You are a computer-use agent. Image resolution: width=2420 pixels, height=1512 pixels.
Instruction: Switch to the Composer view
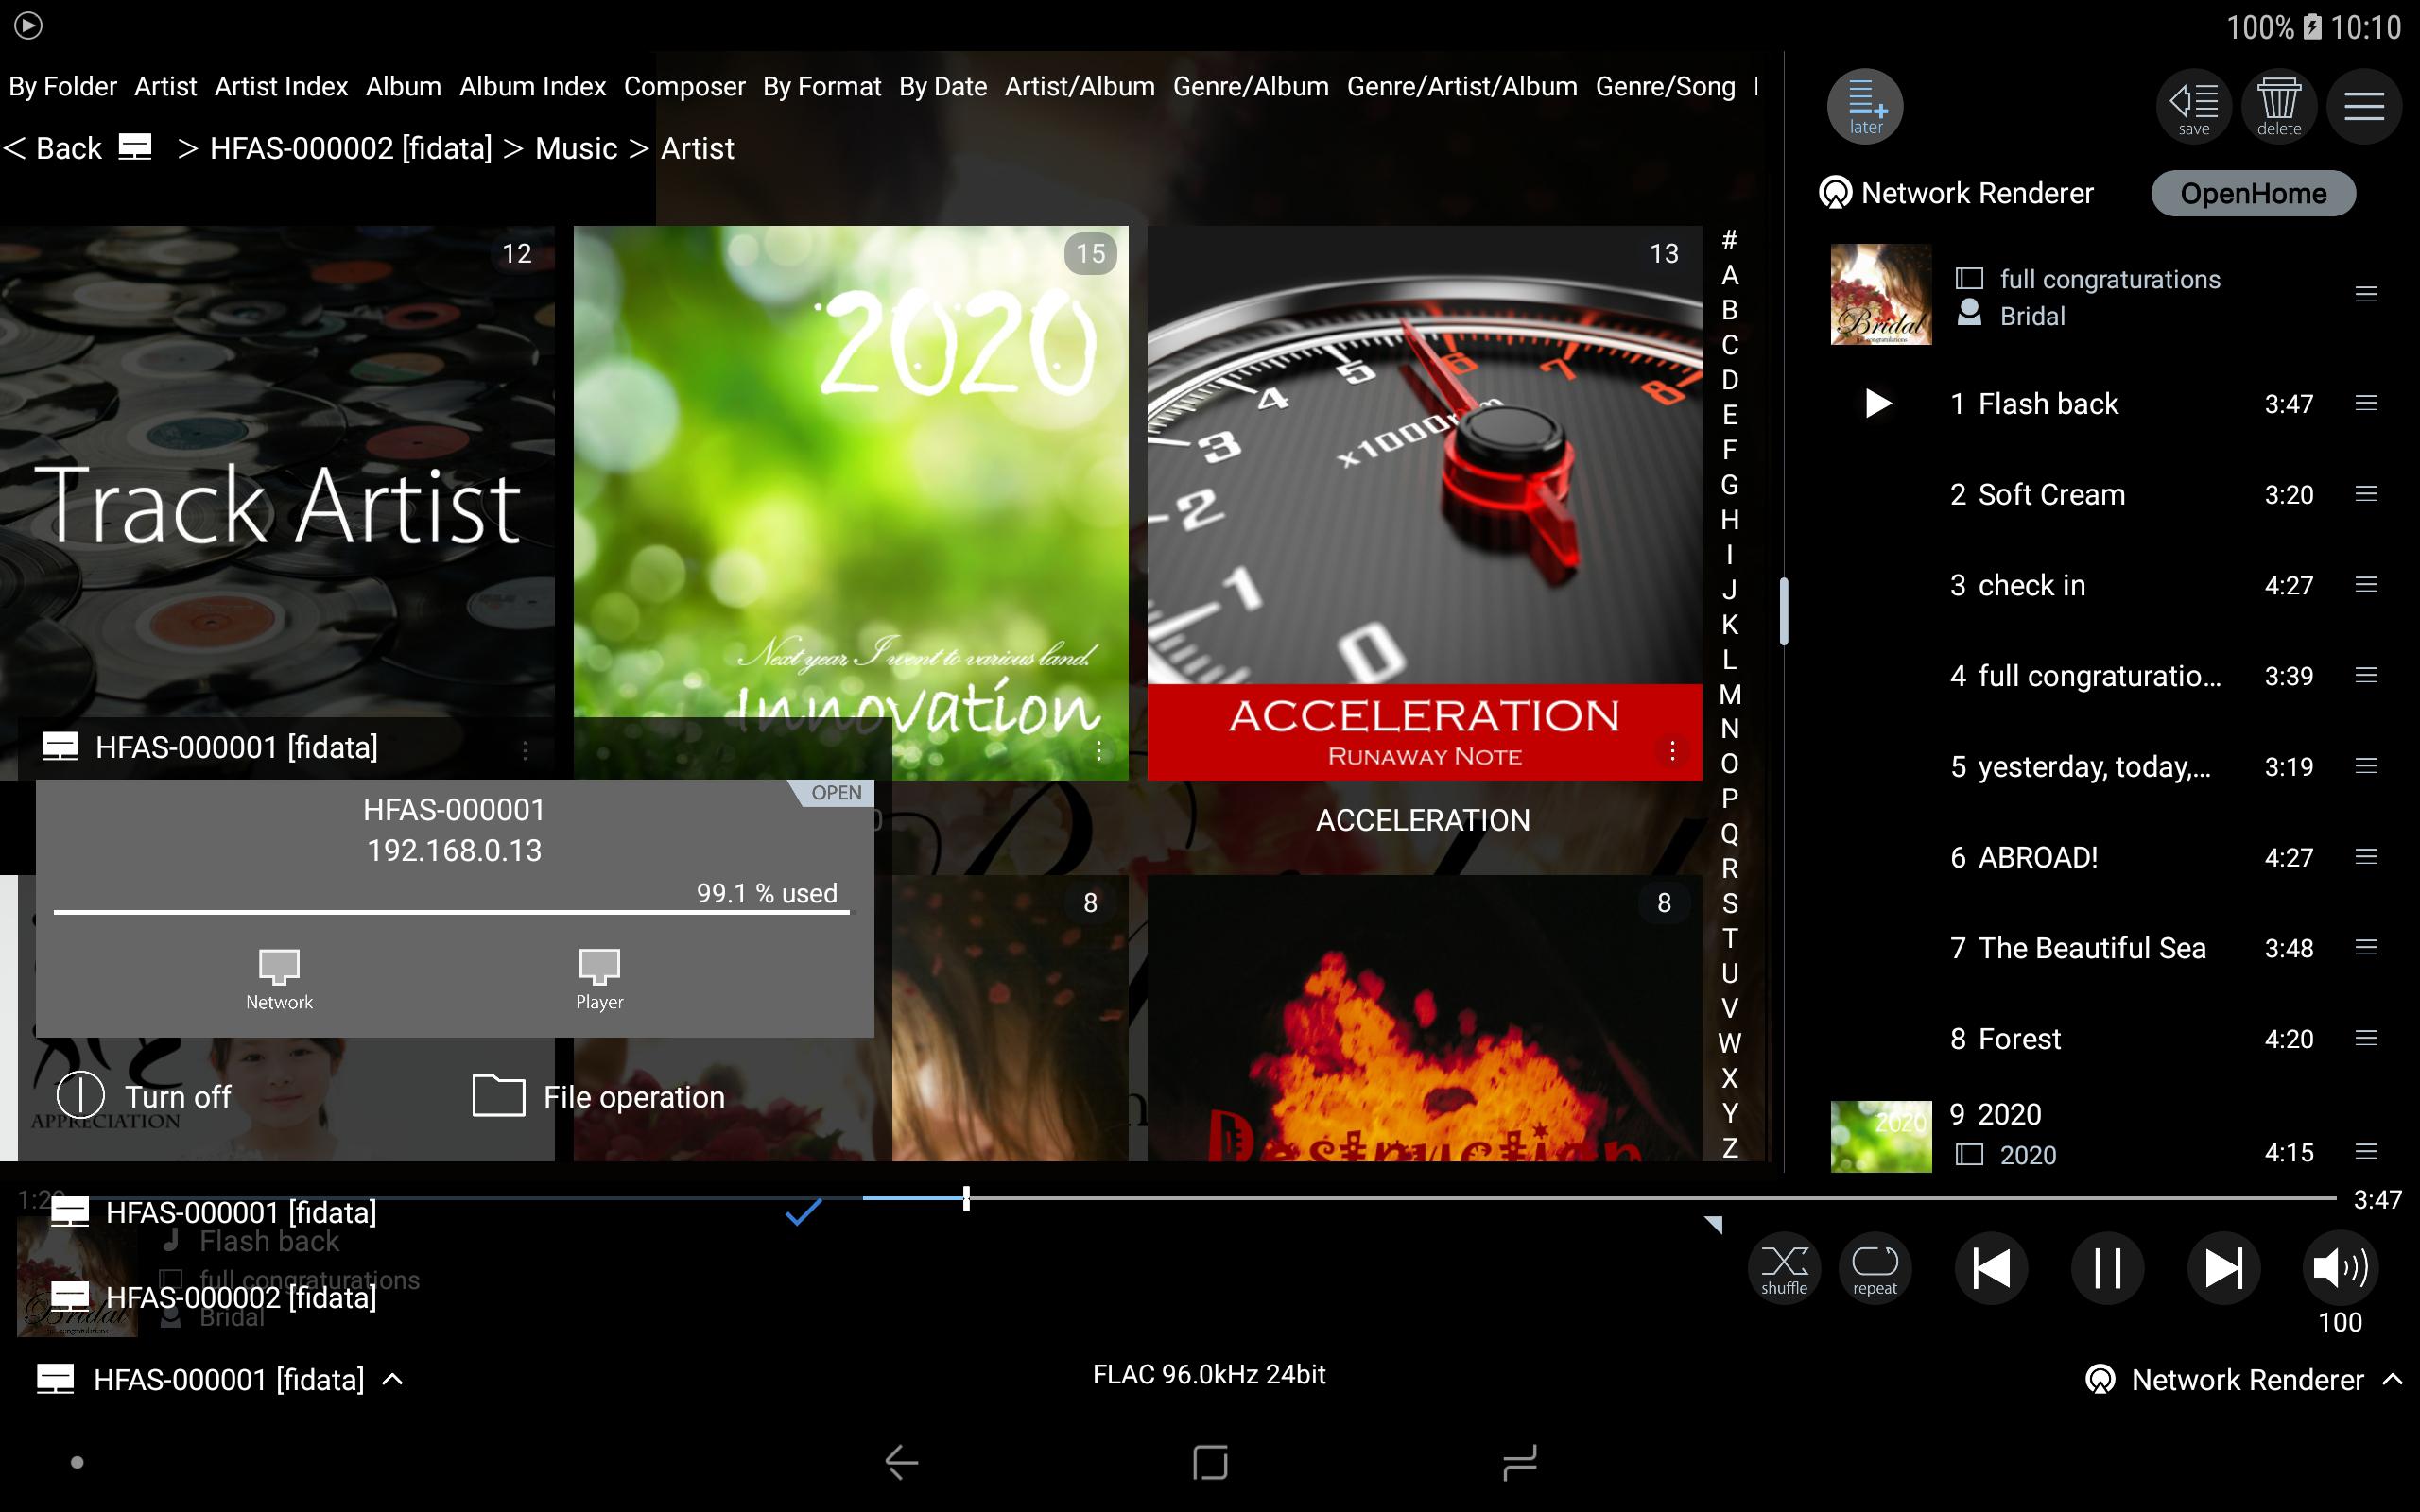[684, 87]
